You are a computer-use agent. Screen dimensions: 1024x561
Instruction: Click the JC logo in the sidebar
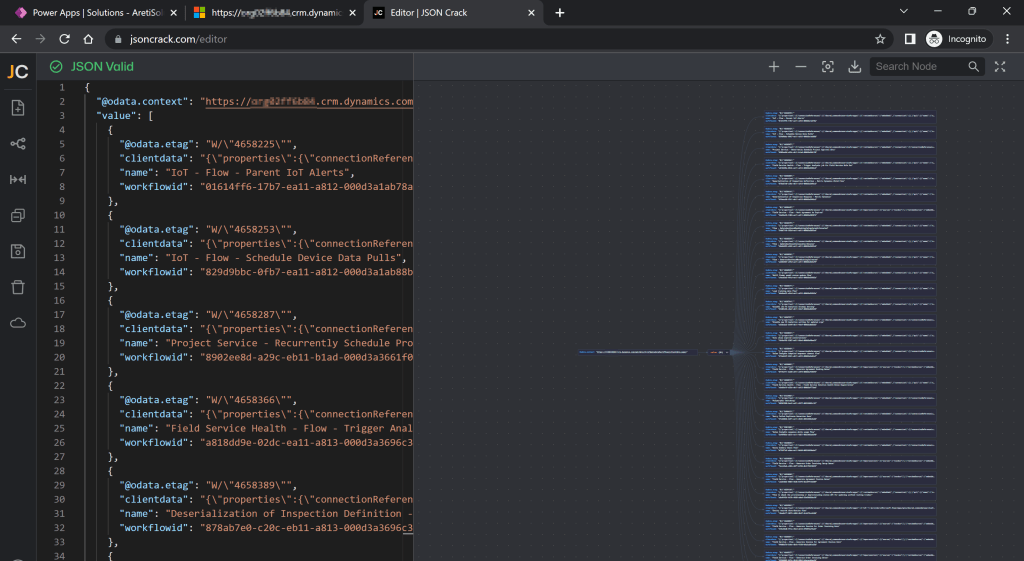pyautogui.click(x=18, y=71)
